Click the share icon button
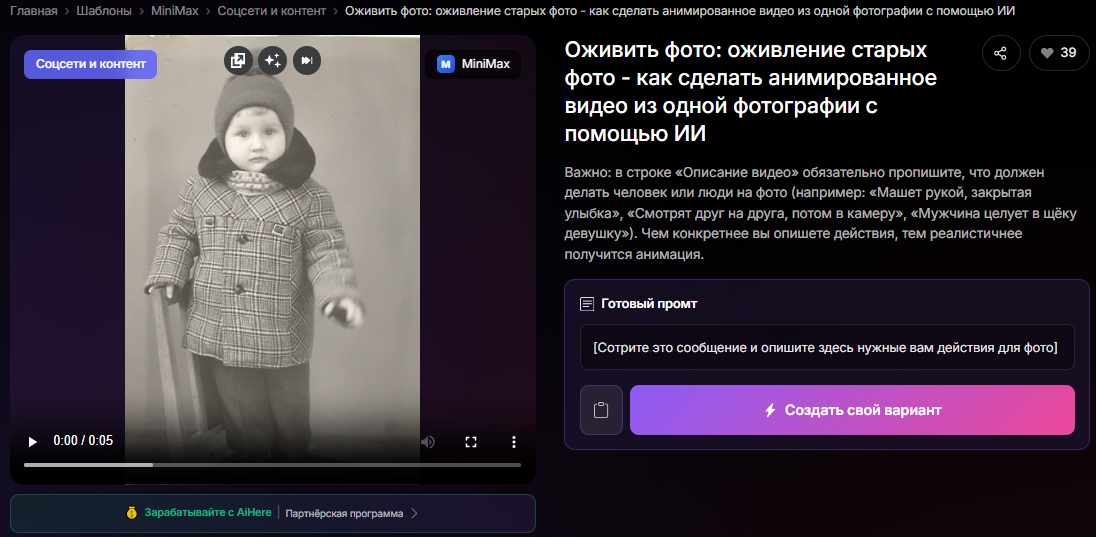 pos(1000,53)
